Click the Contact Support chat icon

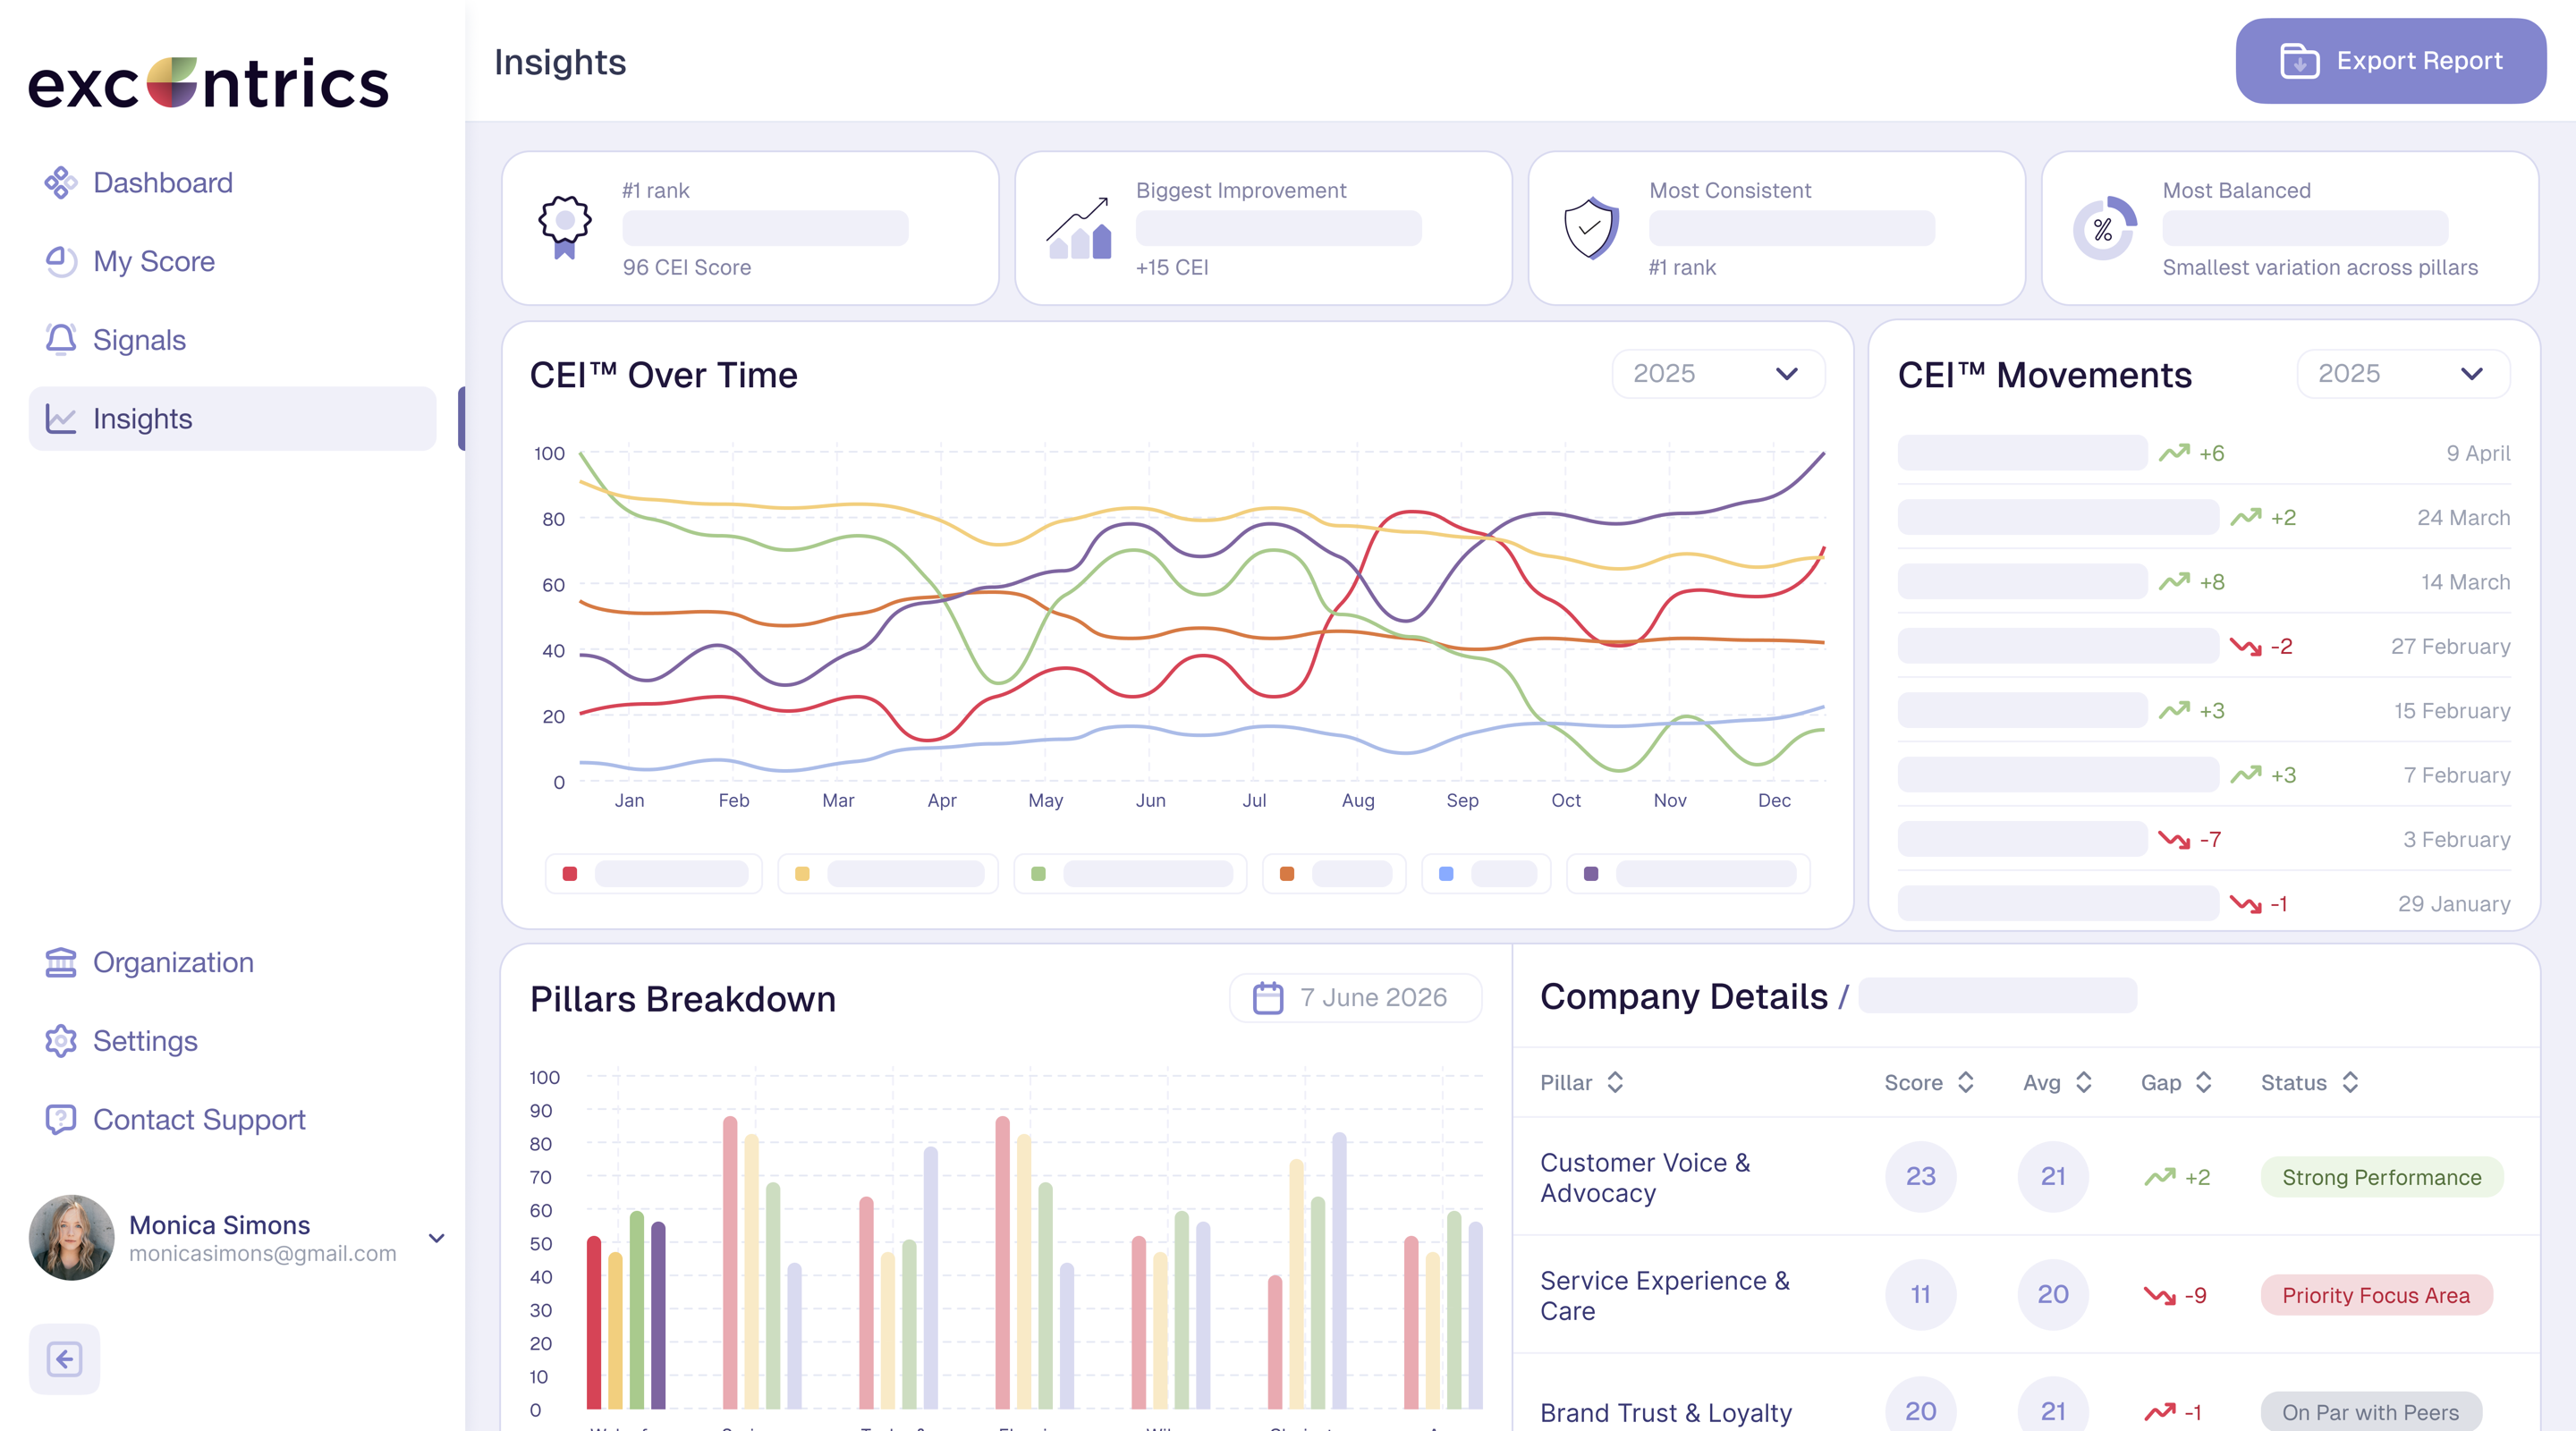[x=60, y=1119]
